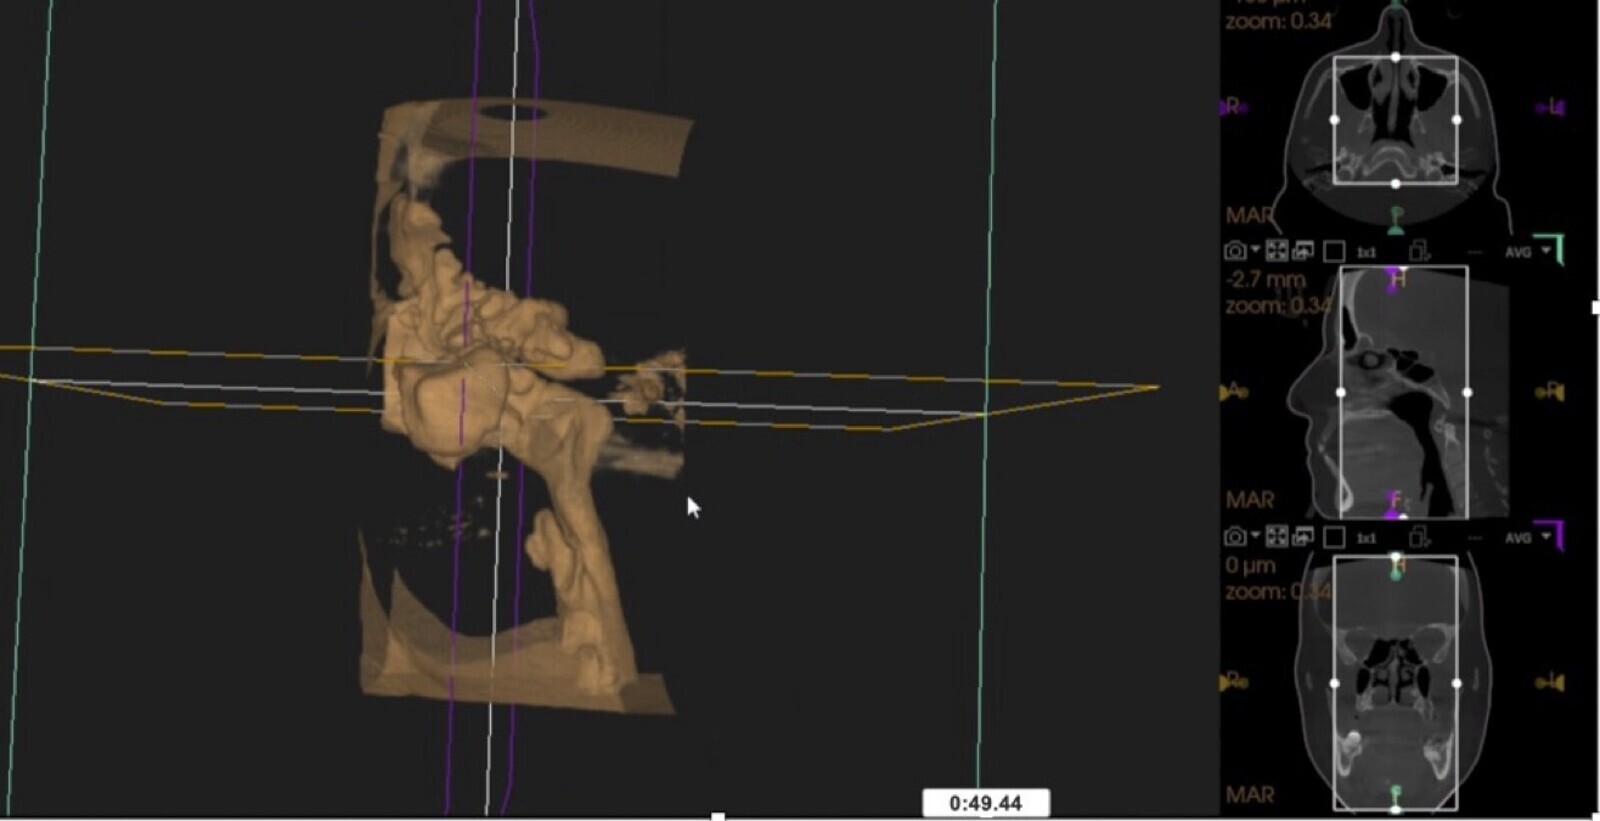Click the camera snapshot icon above the sagittal view
The height and width of the screenshot is (821, 1600).
1235,251
